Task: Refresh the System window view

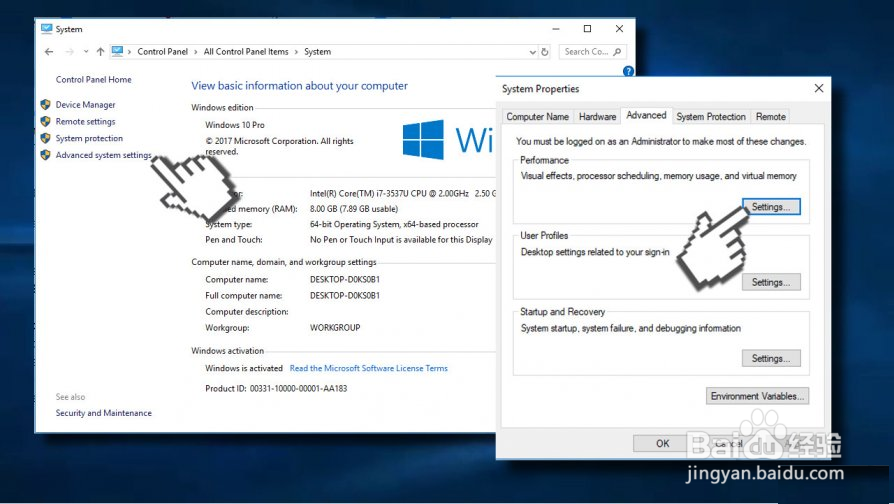Action: click(544, 52)
